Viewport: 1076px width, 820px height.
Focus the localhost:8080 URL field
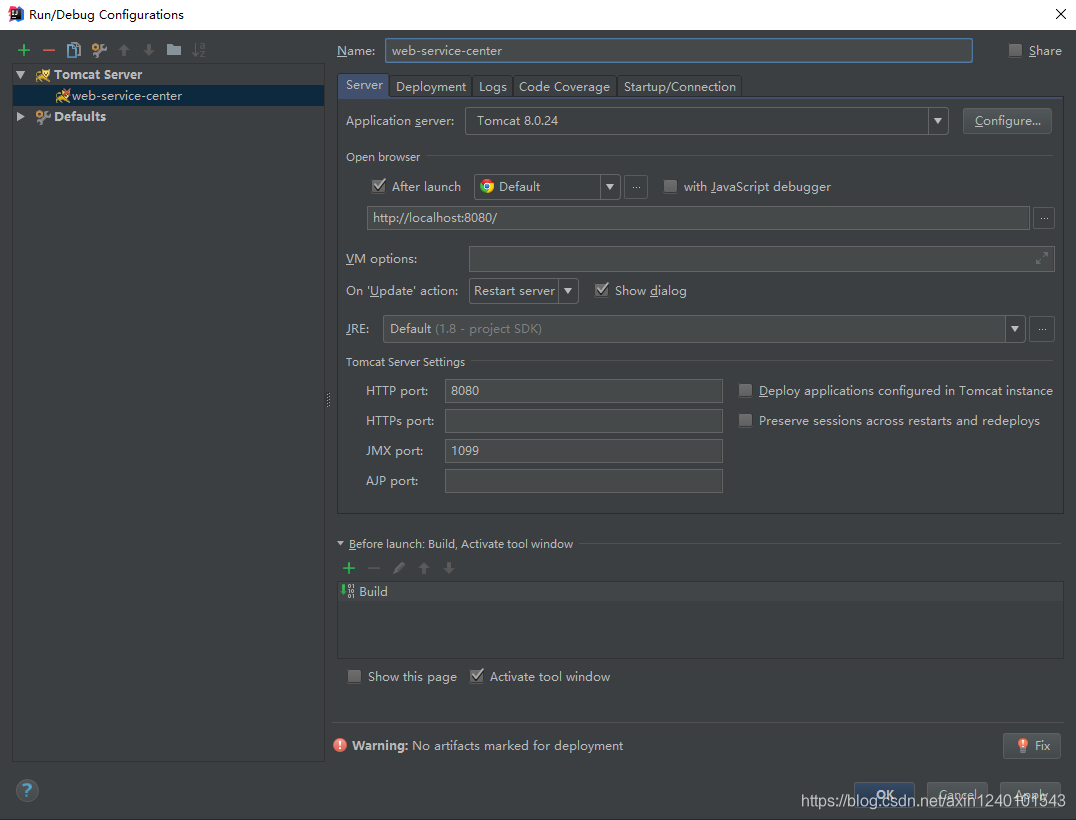click(698, 218)
